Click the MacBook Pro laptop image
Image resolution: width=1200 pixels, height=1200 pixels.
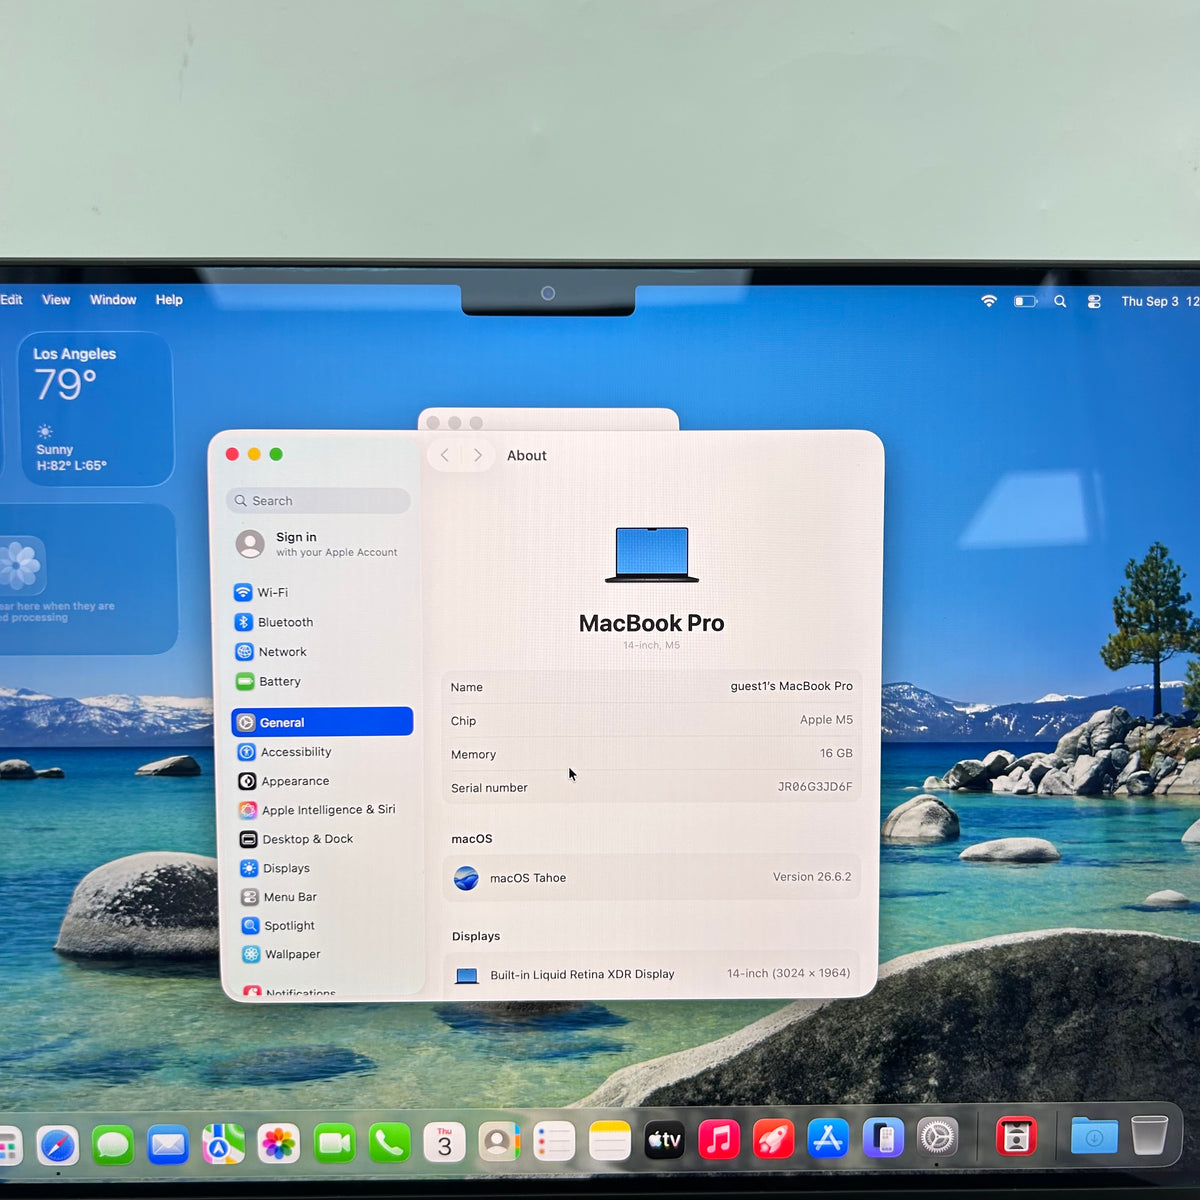pyautogui.click(x=652, y=555)
